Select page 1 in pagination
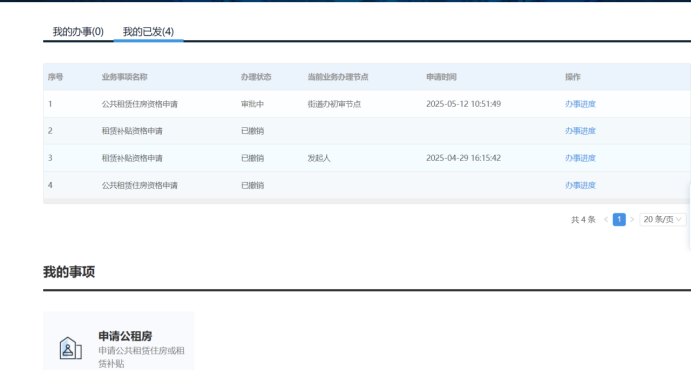 tap(619, 219)
